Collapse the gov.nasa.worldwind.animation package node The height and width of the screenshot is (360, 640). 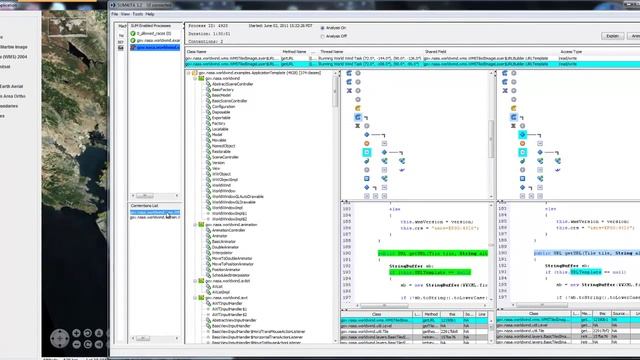(195, 224)
